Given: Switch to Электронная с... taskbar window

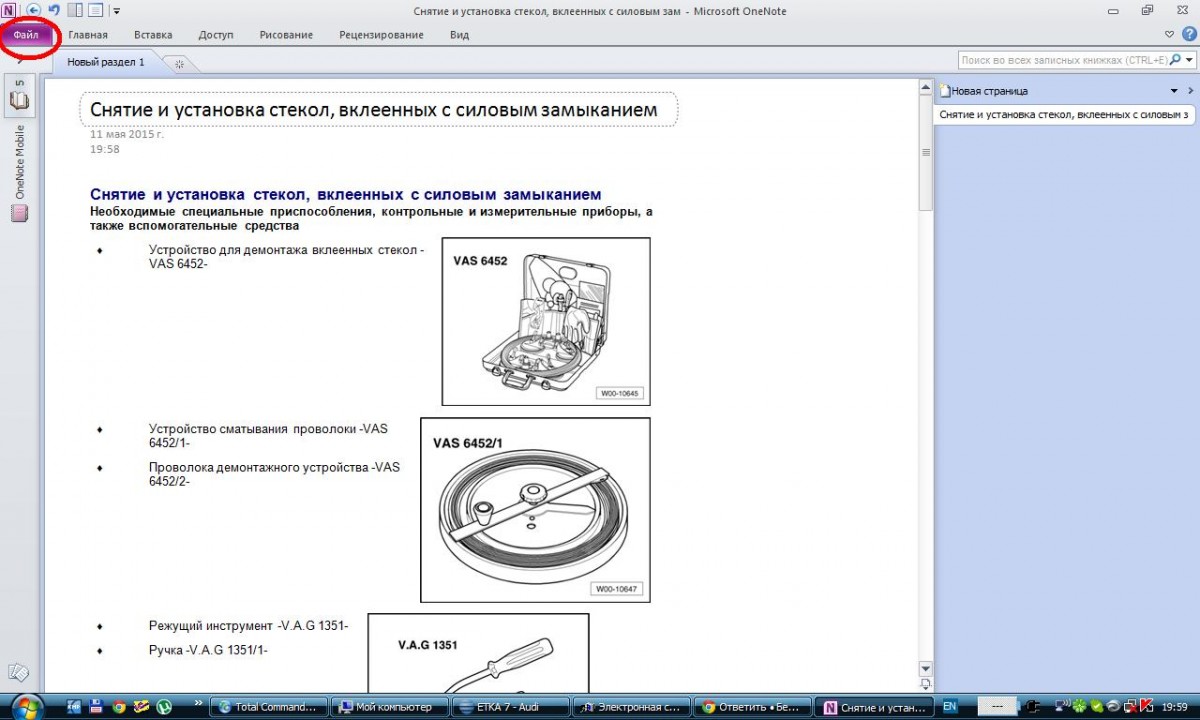Looking at the screenshot, I should 631,706.
